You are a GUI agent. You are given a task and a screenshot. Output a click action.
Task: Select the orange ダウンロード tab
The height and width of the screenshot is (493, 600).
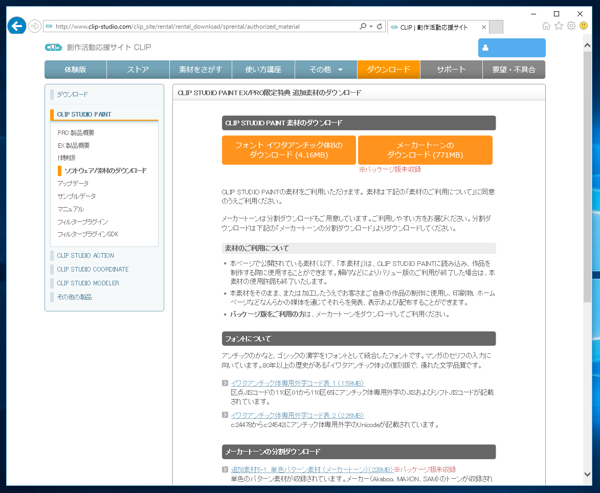(x=389, y=69)
